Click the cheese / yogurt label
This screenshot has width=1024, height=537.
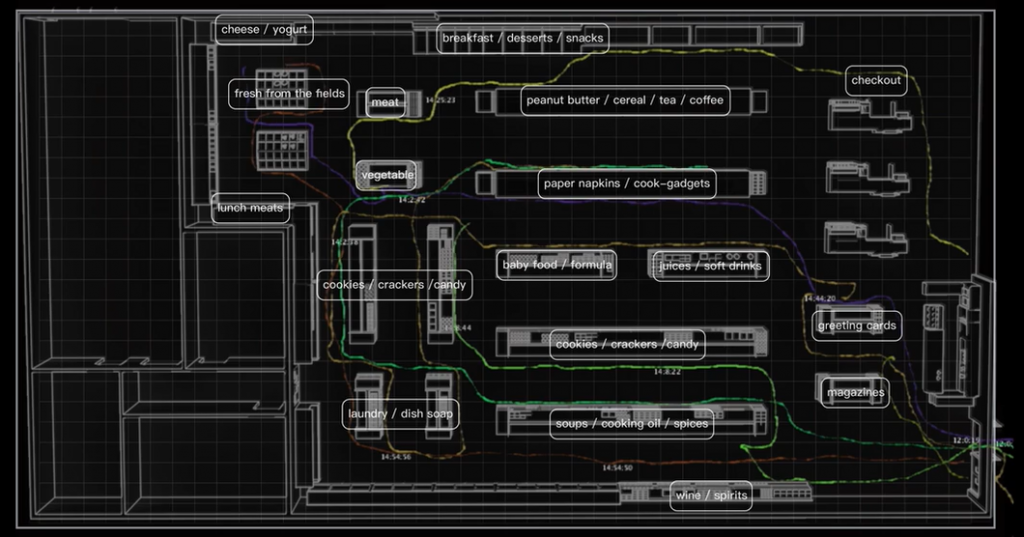pyautogui.click(x=264, y=30)
